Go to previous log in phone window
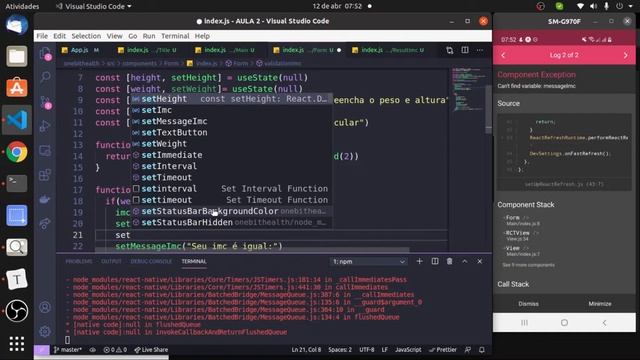640x360 pixels. 503,55
